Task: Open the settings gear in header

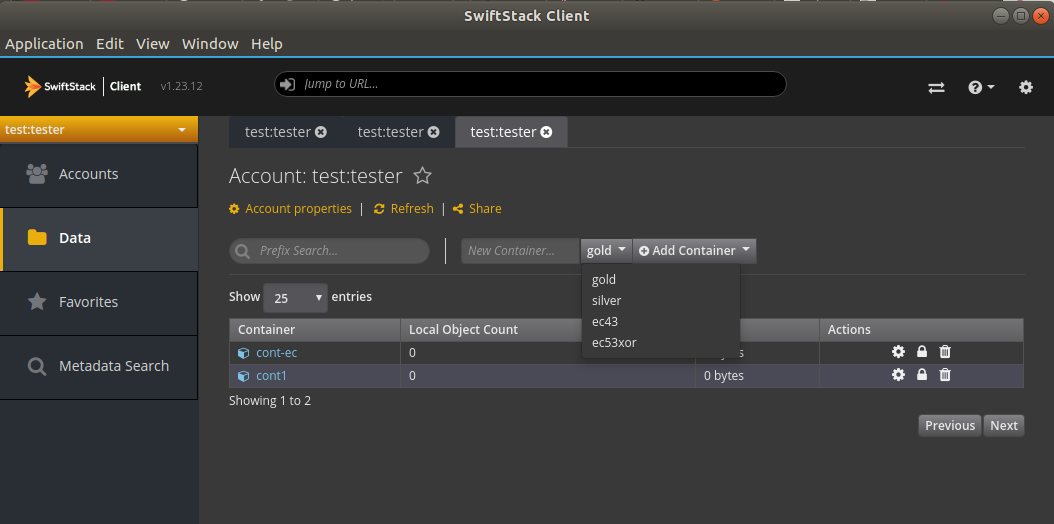Action: (x=1026, y=87)
